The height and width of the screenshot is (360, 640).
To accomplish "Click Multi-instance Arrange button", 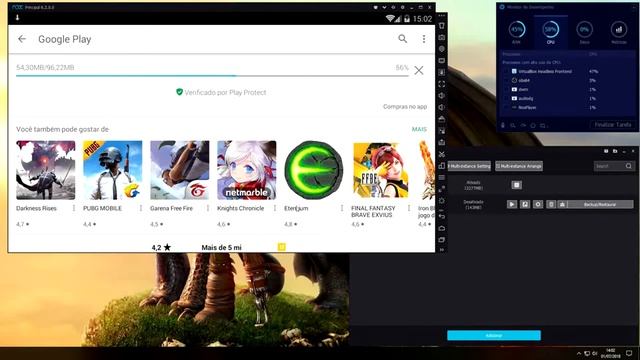I will (x=519, y=166).
